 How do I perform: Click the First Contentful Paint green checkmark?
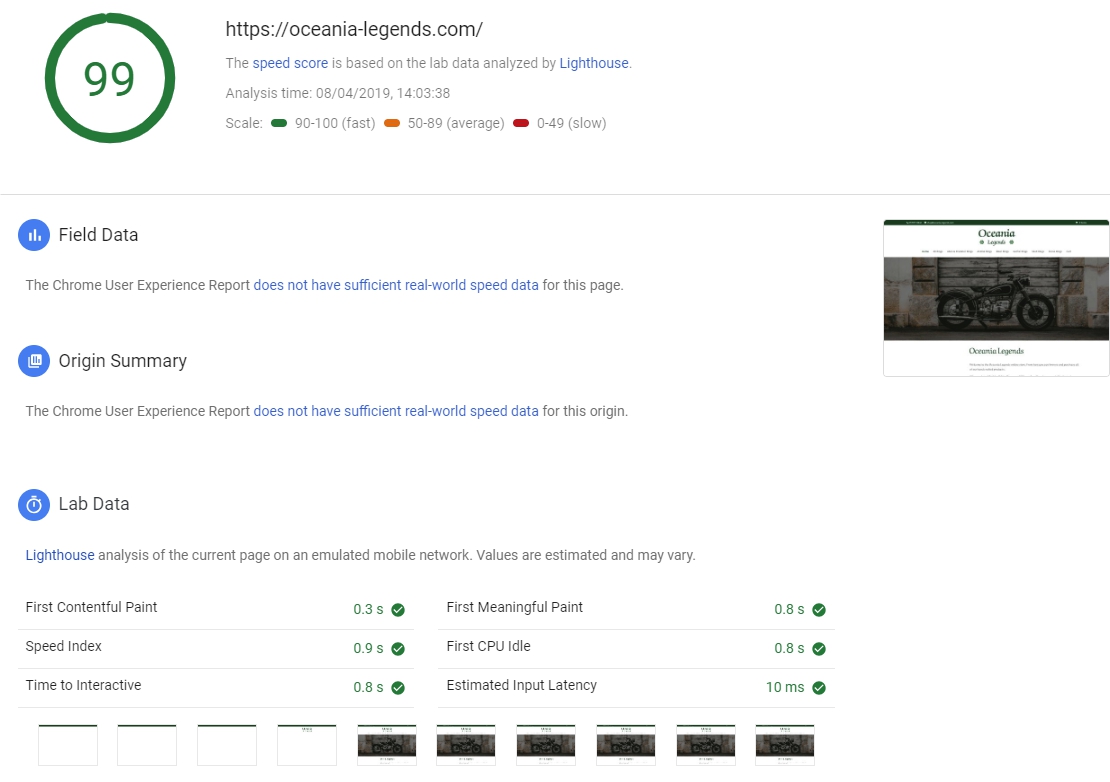[398, 610]
